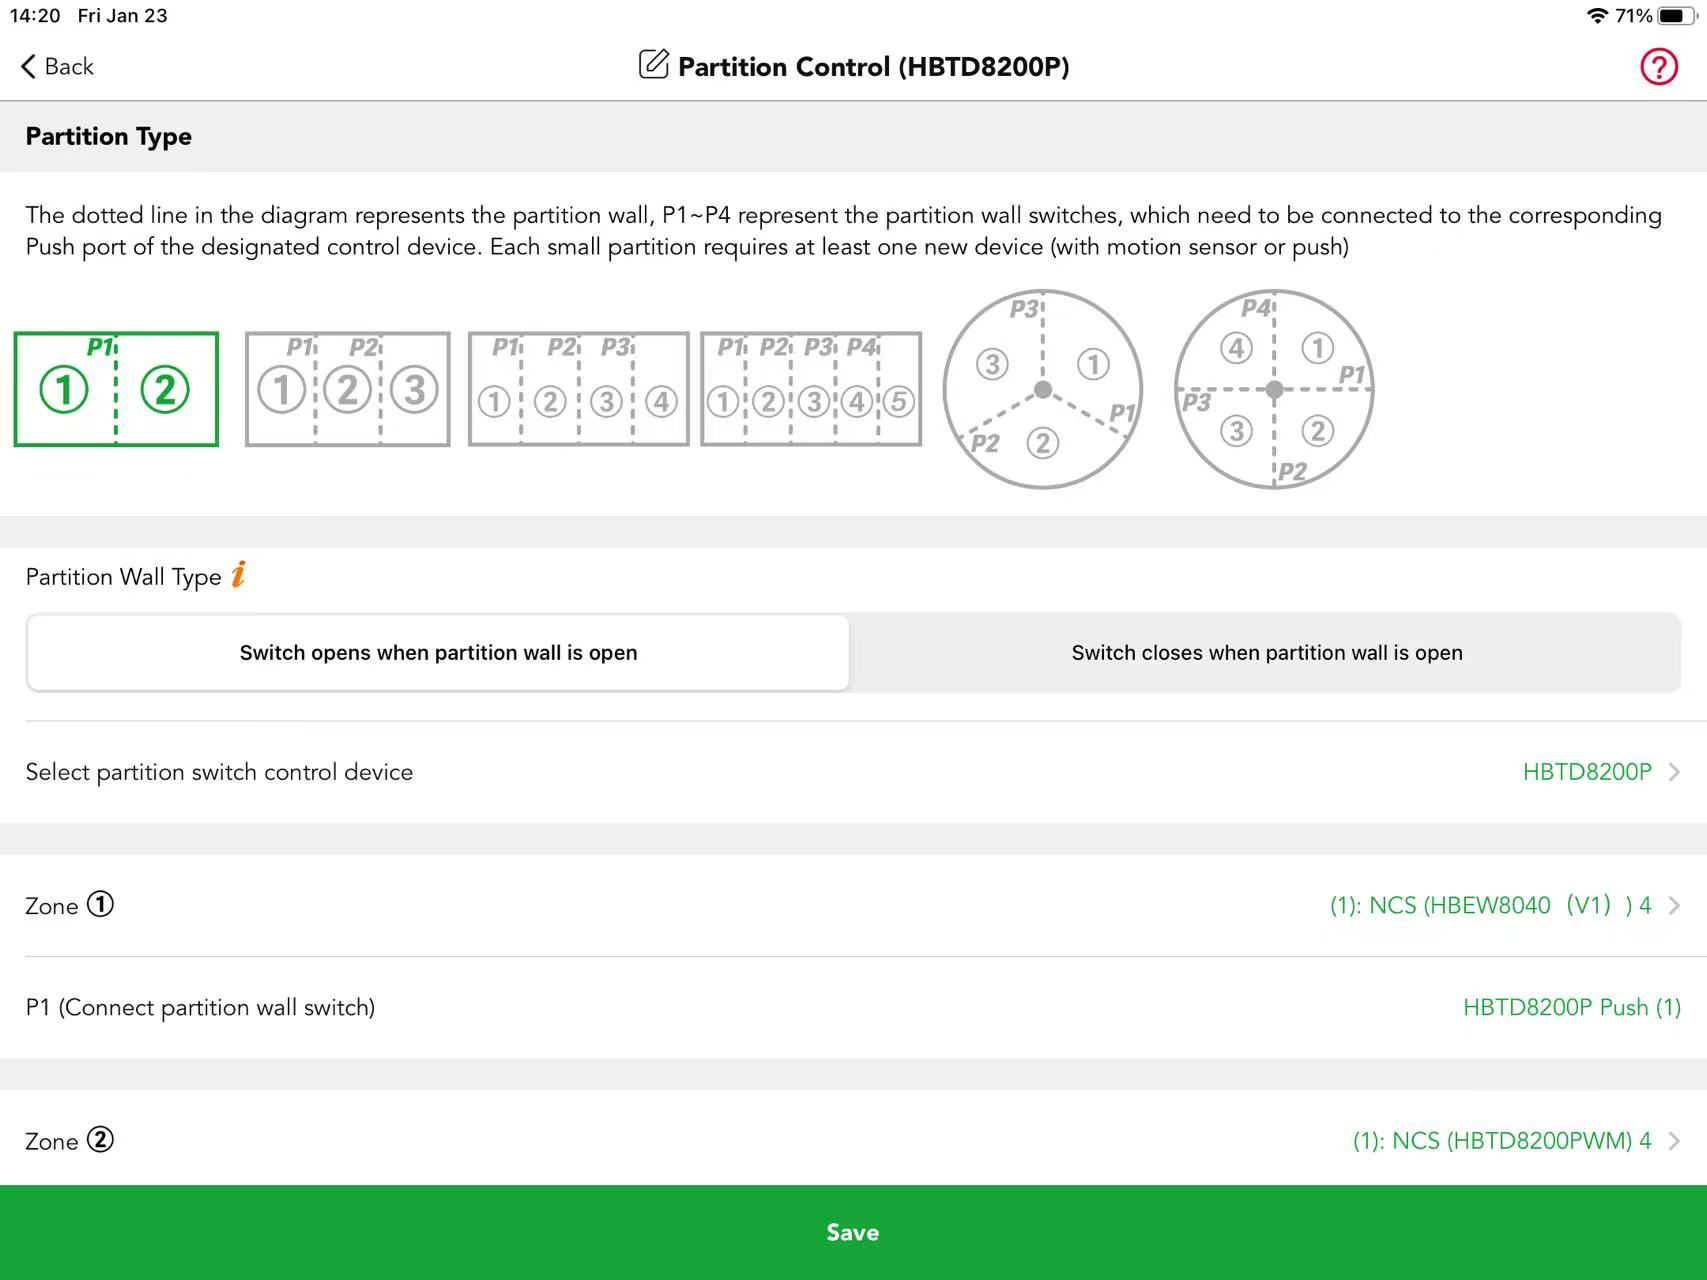Tap the 'Partition Wall Type' label

123,577
